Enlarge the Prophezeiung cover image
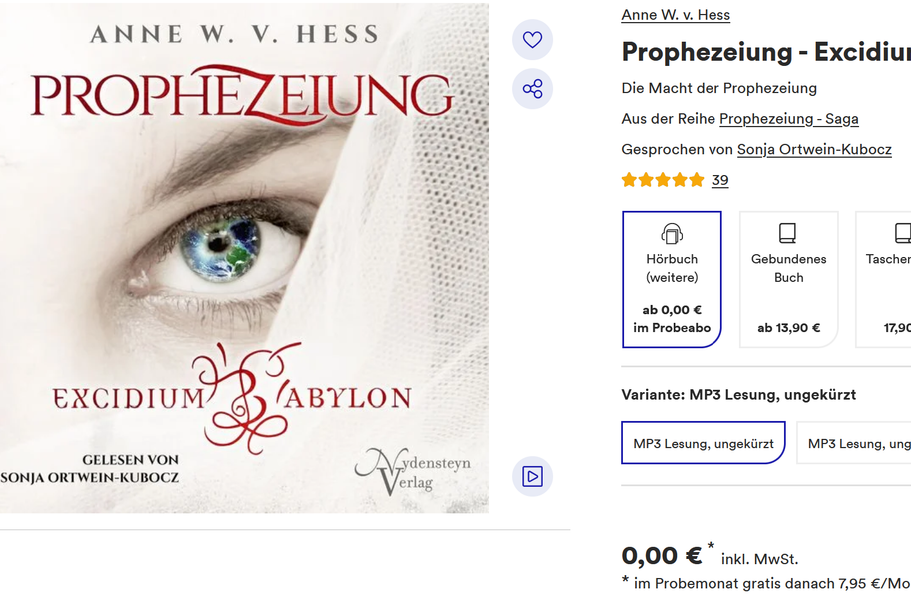 click(x=244, y=258)
